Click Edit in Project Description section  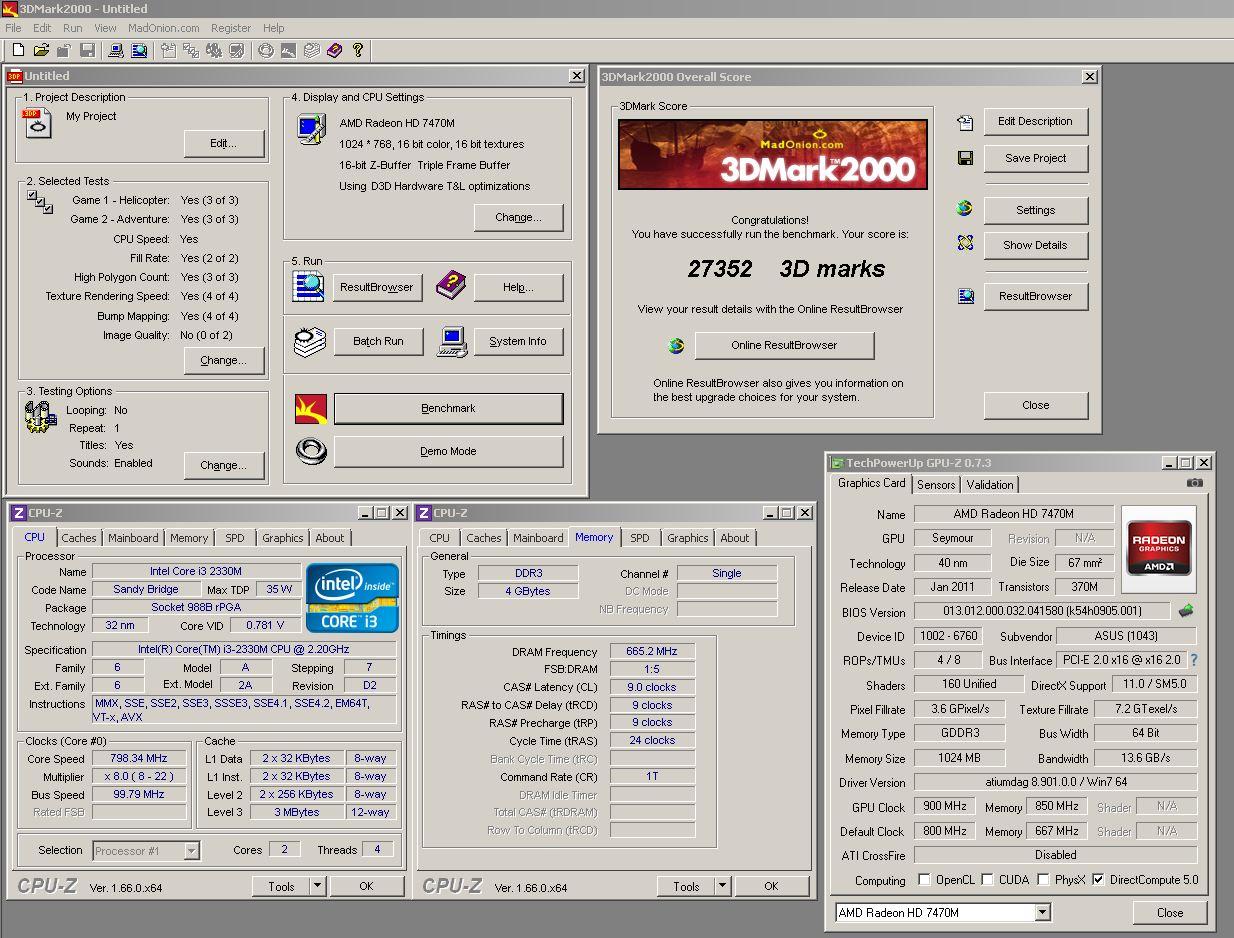pyautogui.click(x=224, y=143)
